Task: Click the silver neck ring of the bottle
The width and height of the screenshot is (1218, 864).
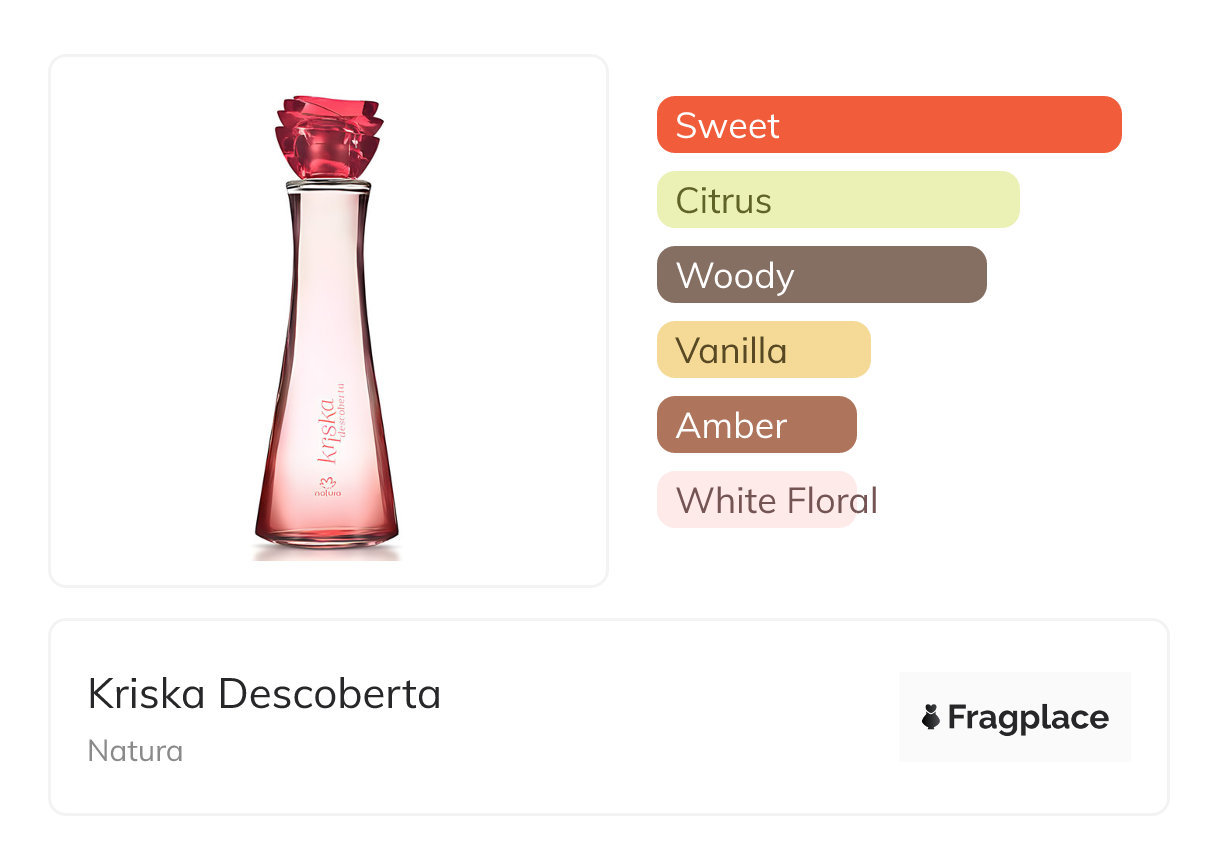Action: [x=327, y=184]
